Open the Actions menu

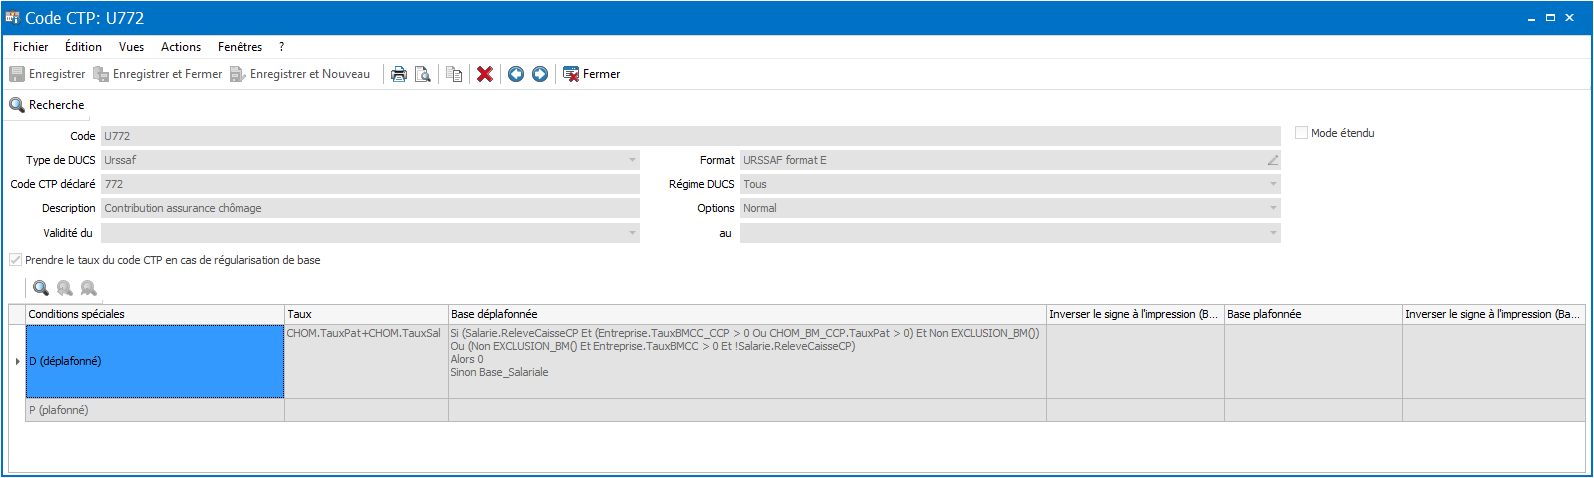(181, 47)
